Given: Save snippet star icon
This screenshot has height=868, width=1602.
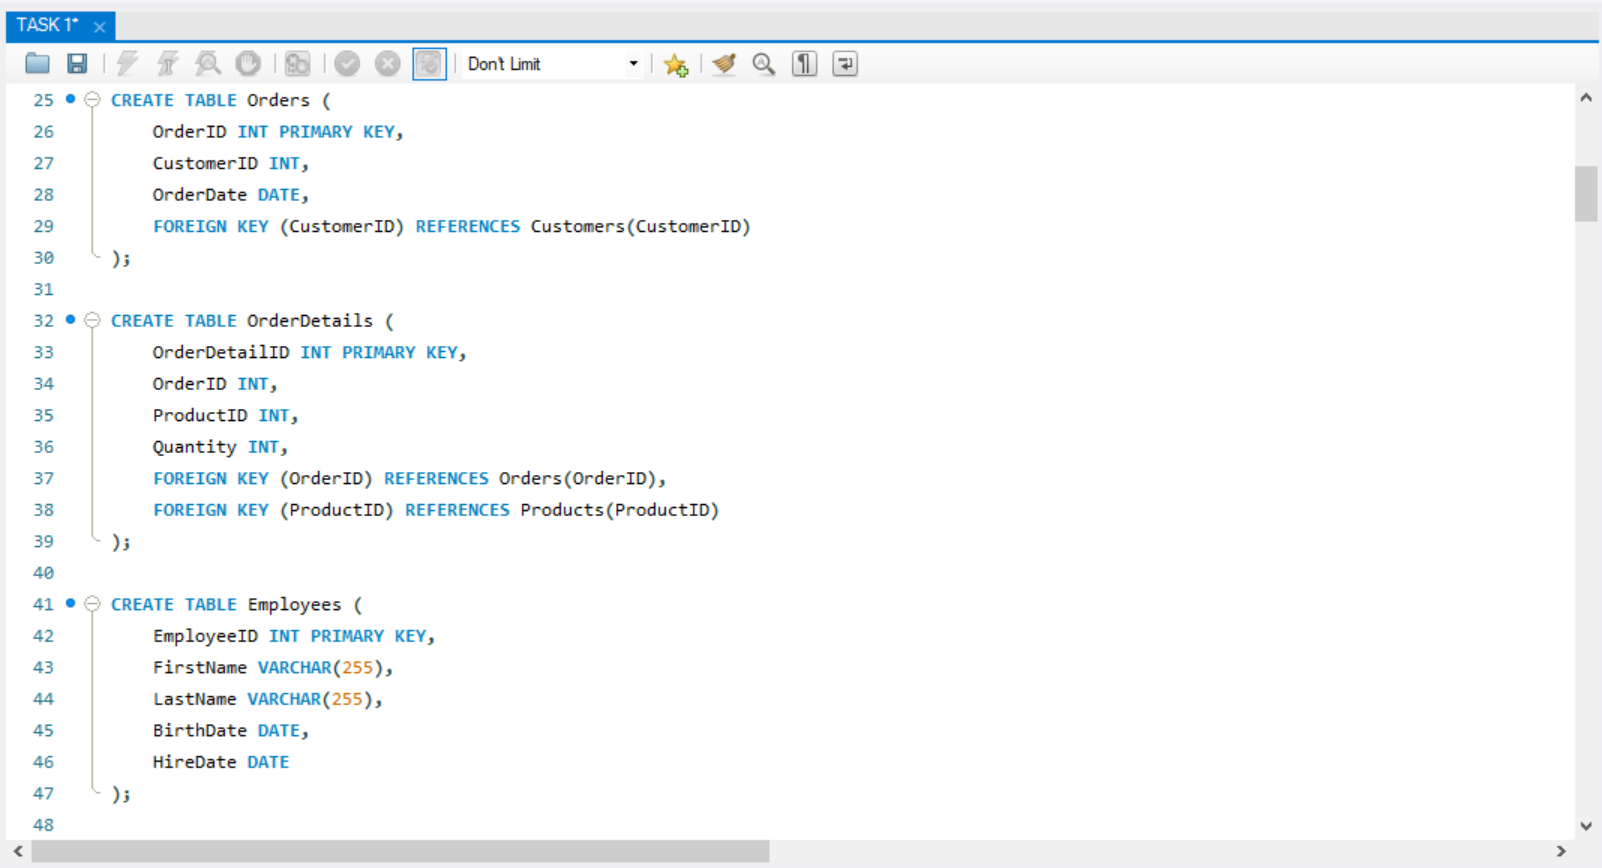Looking at the screenshot, I should [x=676, y=64].
